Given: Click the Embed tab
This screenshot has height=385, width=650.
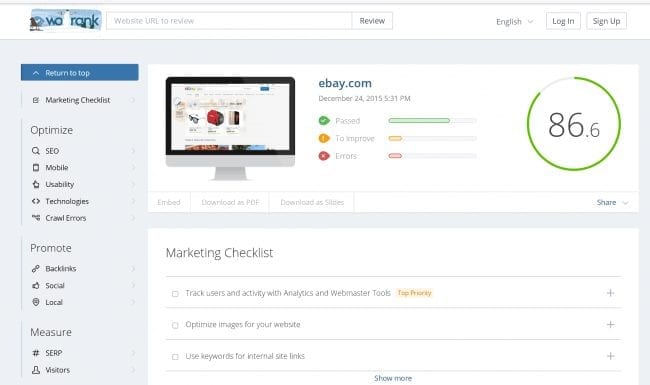Looking at the screenshot, I should click(x=169, y=202).
